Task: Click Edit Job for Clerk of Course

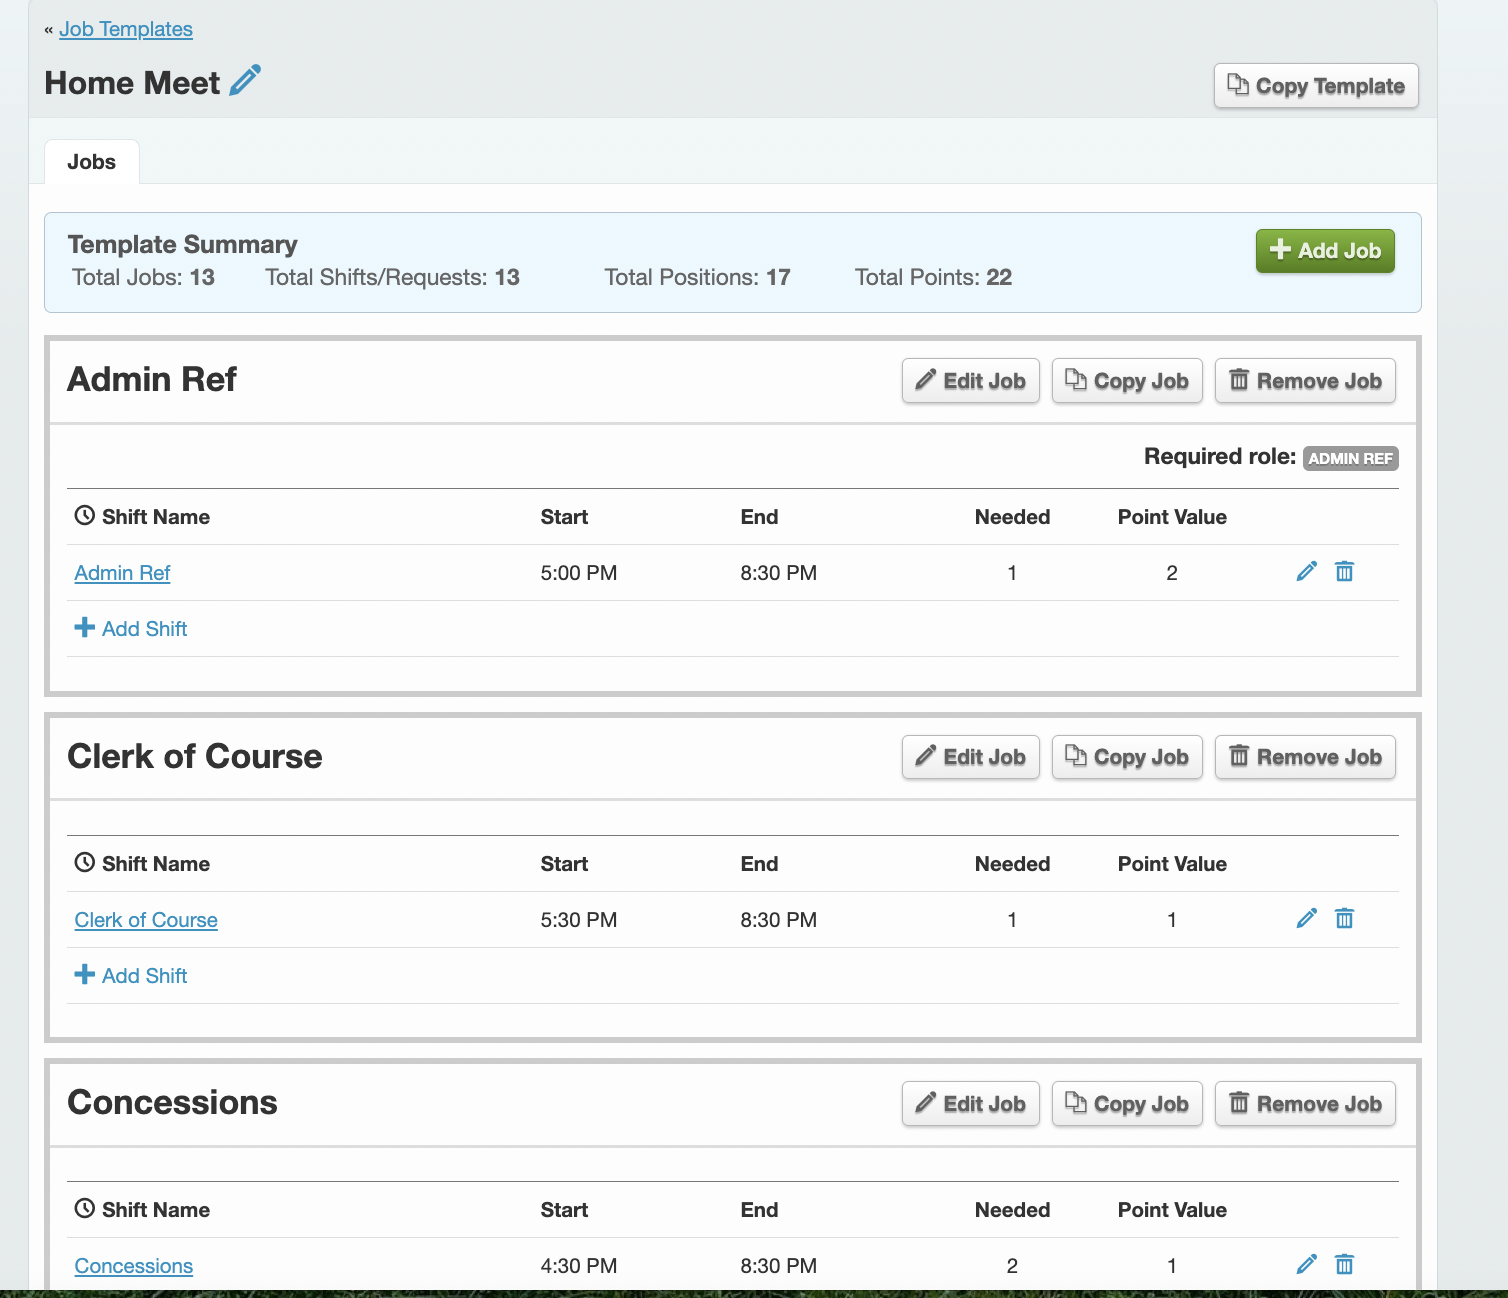Action: [970, 757]
